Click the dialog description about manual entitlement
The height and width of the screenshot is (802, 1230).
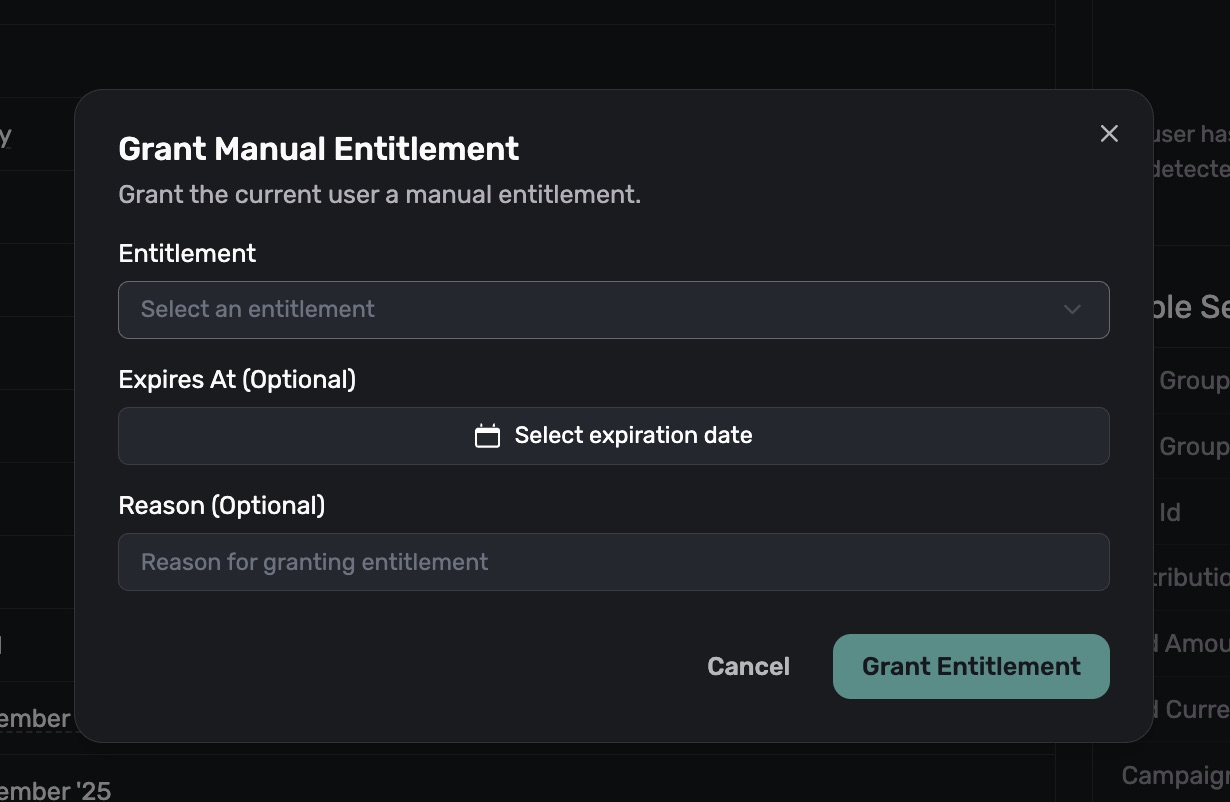tap(379, 194)
